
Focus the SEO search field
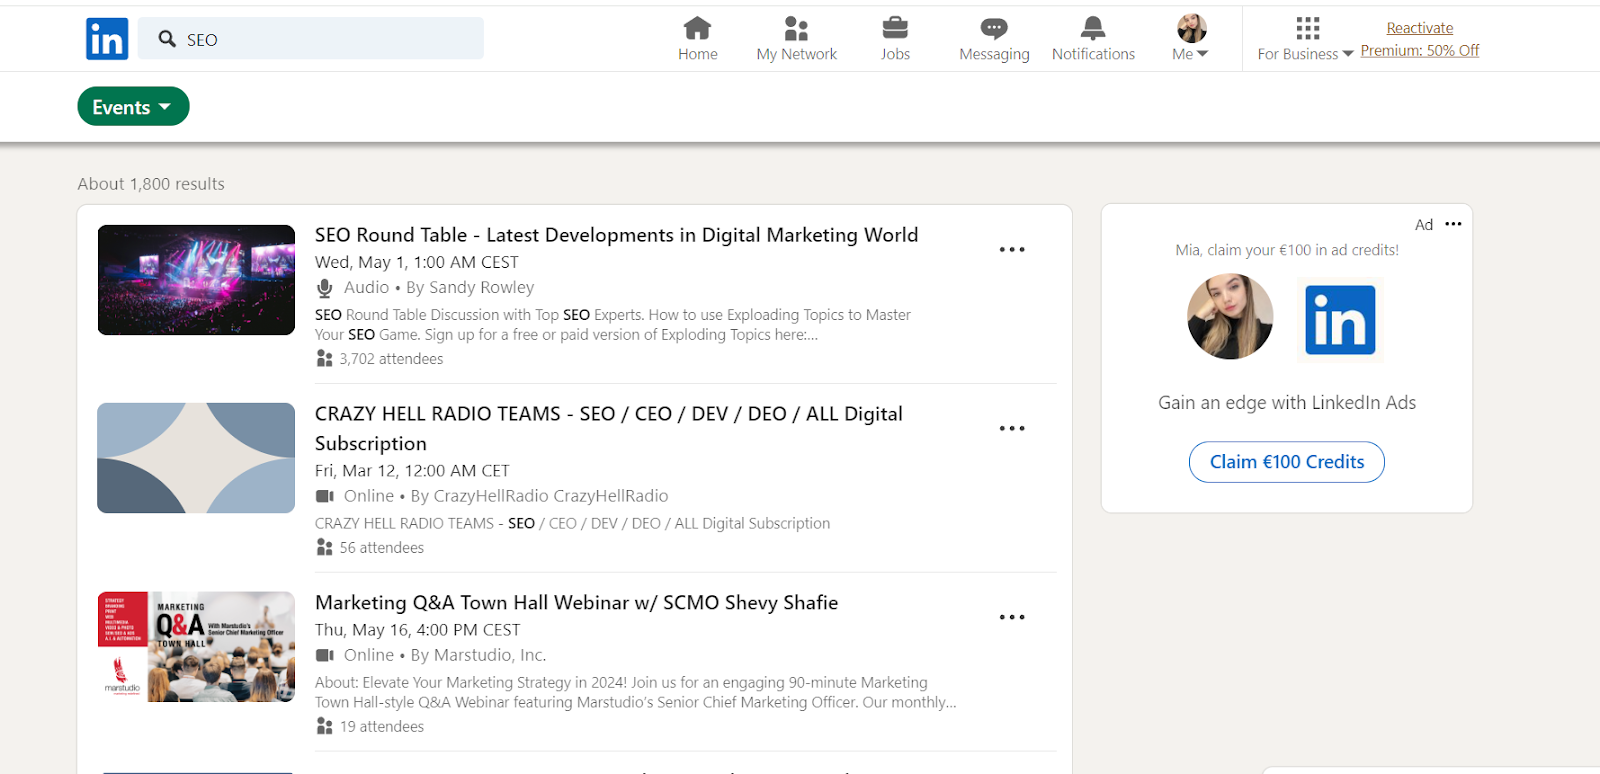coord(311,39)
